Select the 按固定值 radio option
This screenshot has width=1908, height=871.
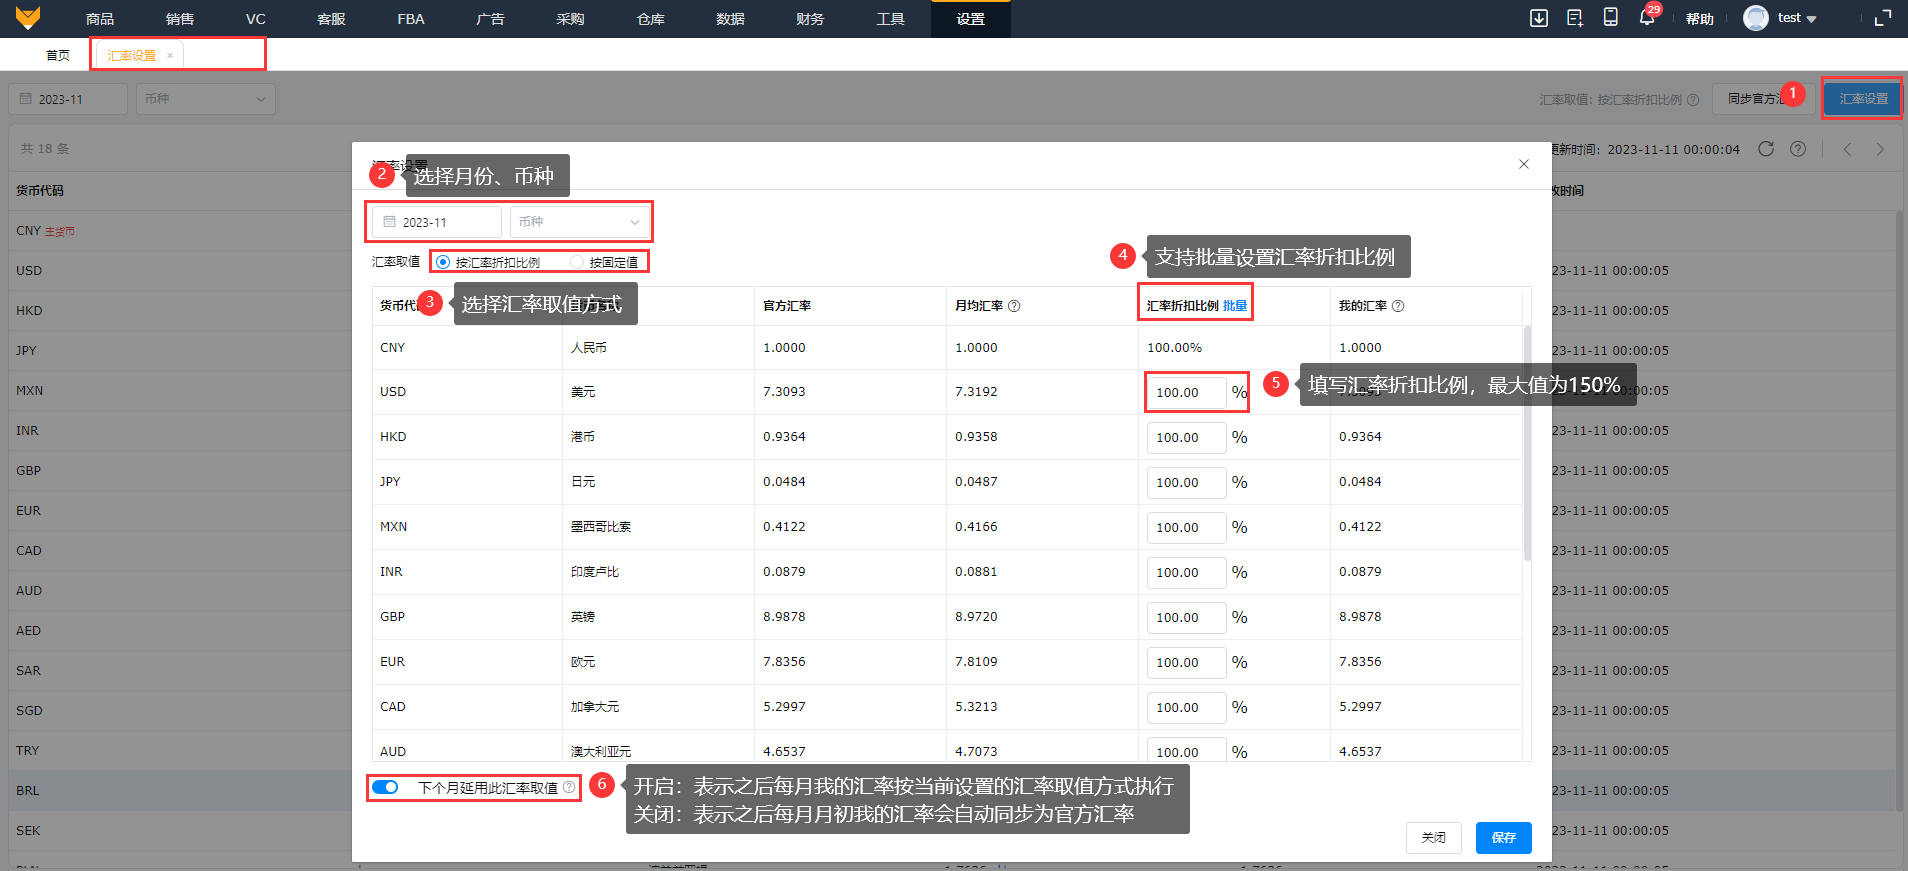[x=577, y=262]
